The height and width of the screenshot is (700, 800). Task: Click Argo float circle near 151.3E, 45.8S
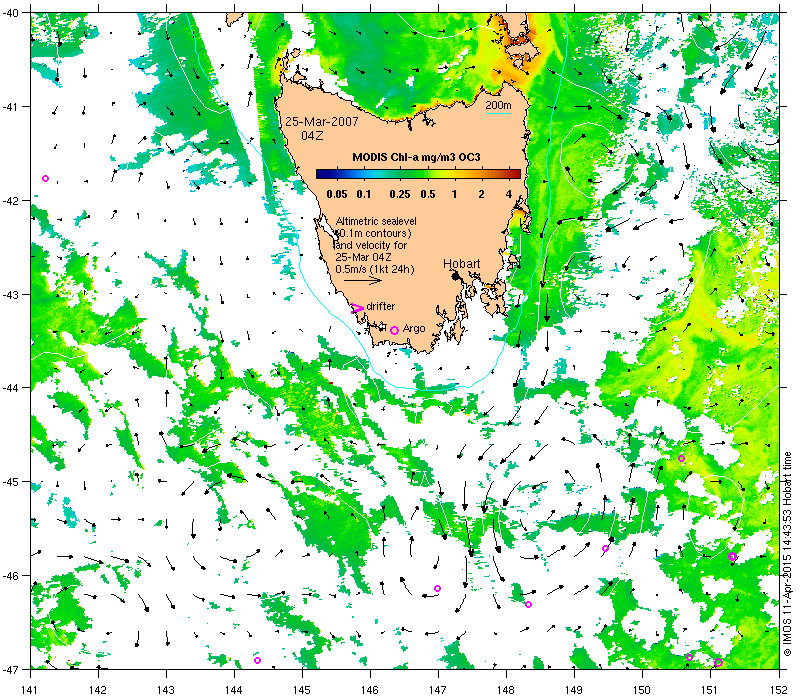[733, 557]
